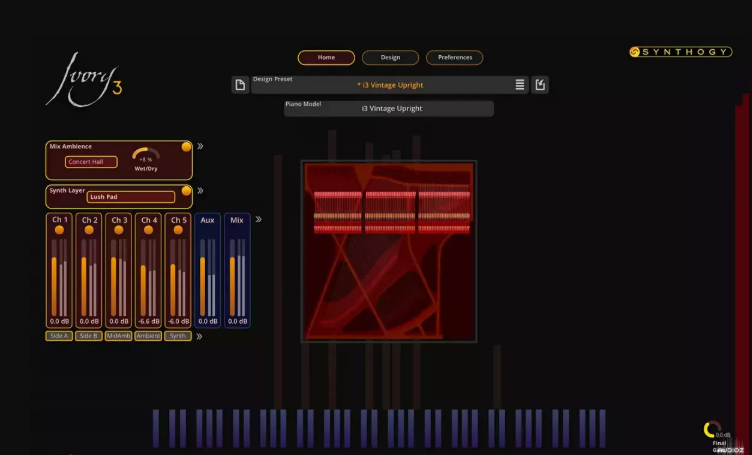Viewport: 752px width, 455px height.
Task: Click the Ch 2 volume fader
Action: 84,278
